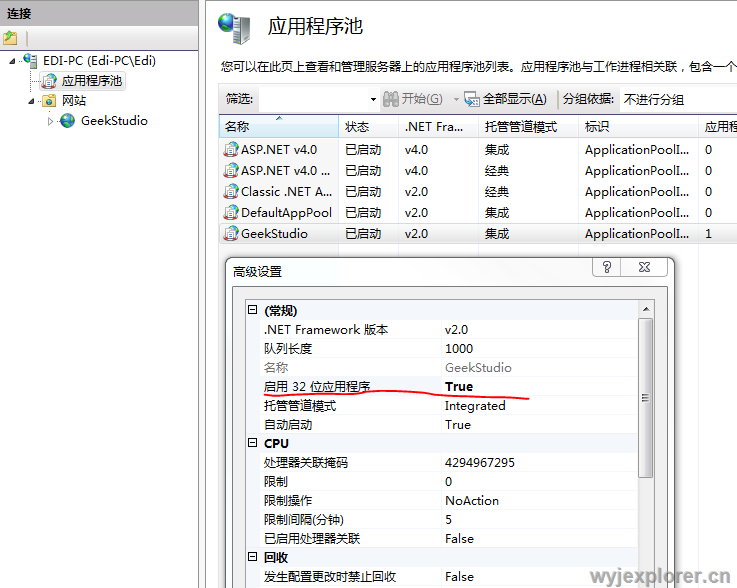Click the 全部显示(A) button

[506, 99]
